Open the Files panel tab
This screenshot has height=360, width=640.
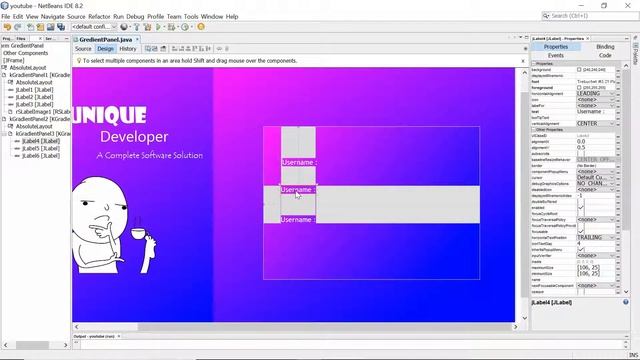coord(21,38)
